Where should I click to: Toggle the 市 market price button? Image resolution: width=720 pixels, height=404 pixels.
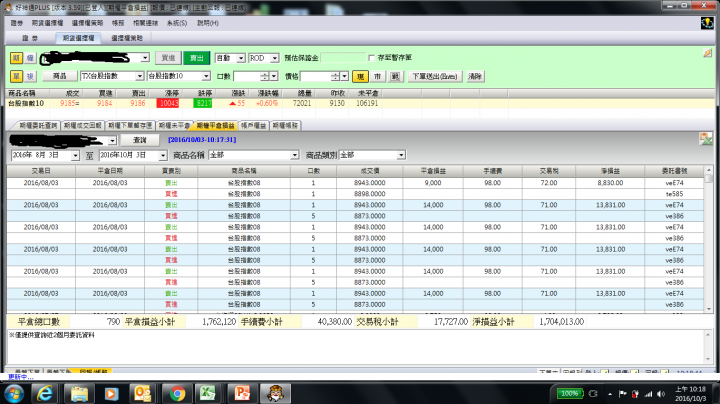coord(377,76)
